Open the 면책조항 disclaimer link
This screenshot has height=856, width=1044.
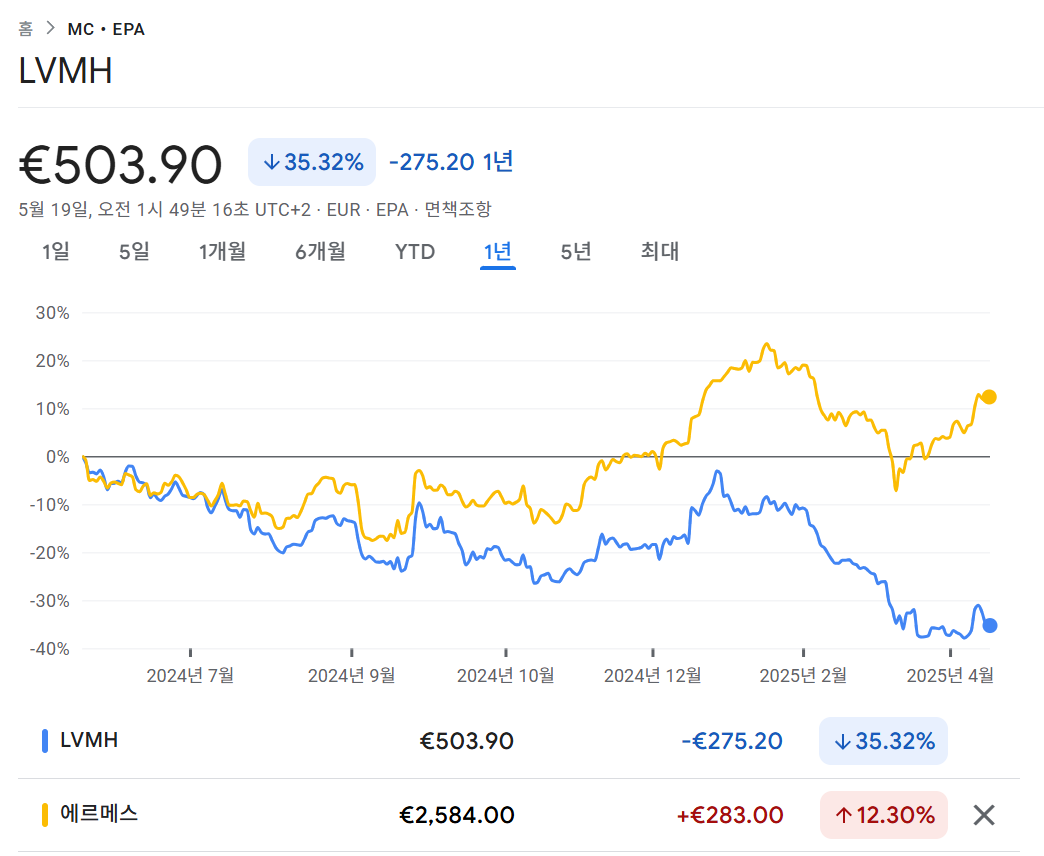click(458, 210)
